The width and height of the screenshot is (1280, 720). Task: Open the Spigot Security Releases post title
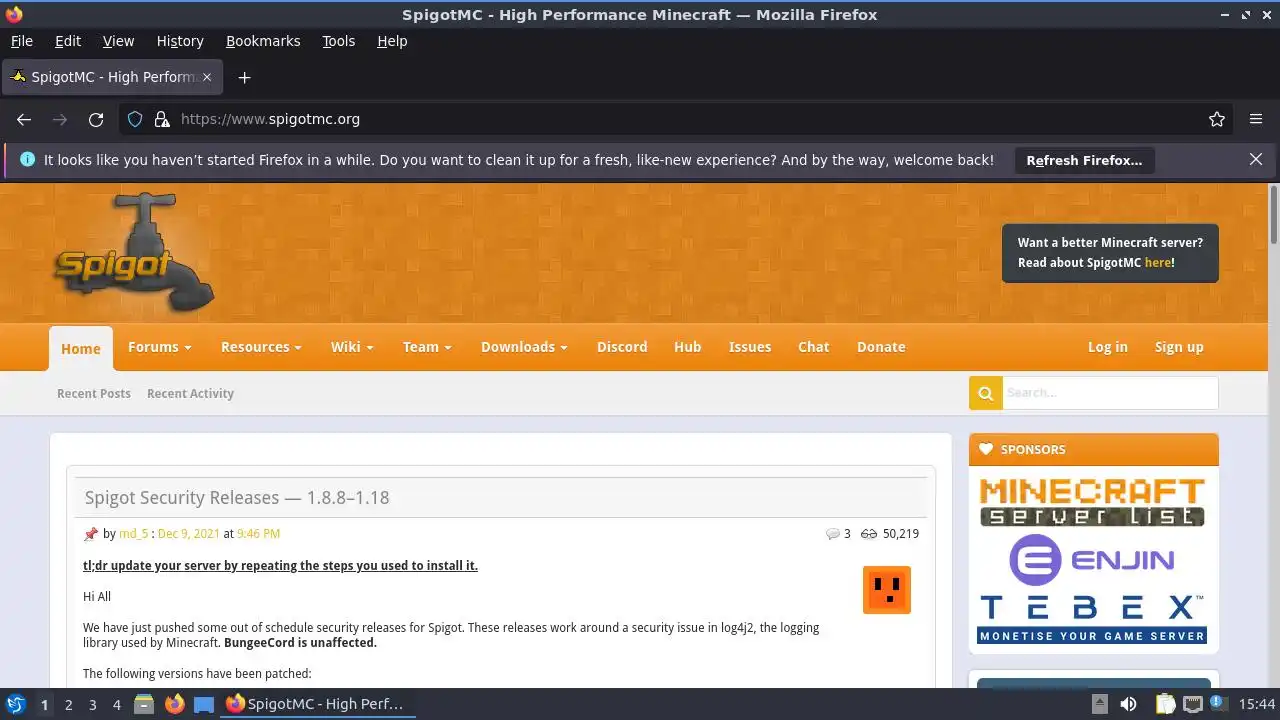(237, 497)
